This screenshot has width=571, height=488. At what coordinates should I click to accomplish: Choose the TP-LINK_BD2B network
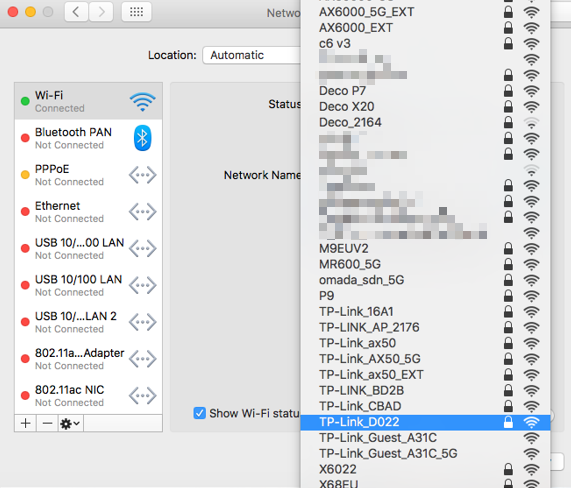(425, 390)
